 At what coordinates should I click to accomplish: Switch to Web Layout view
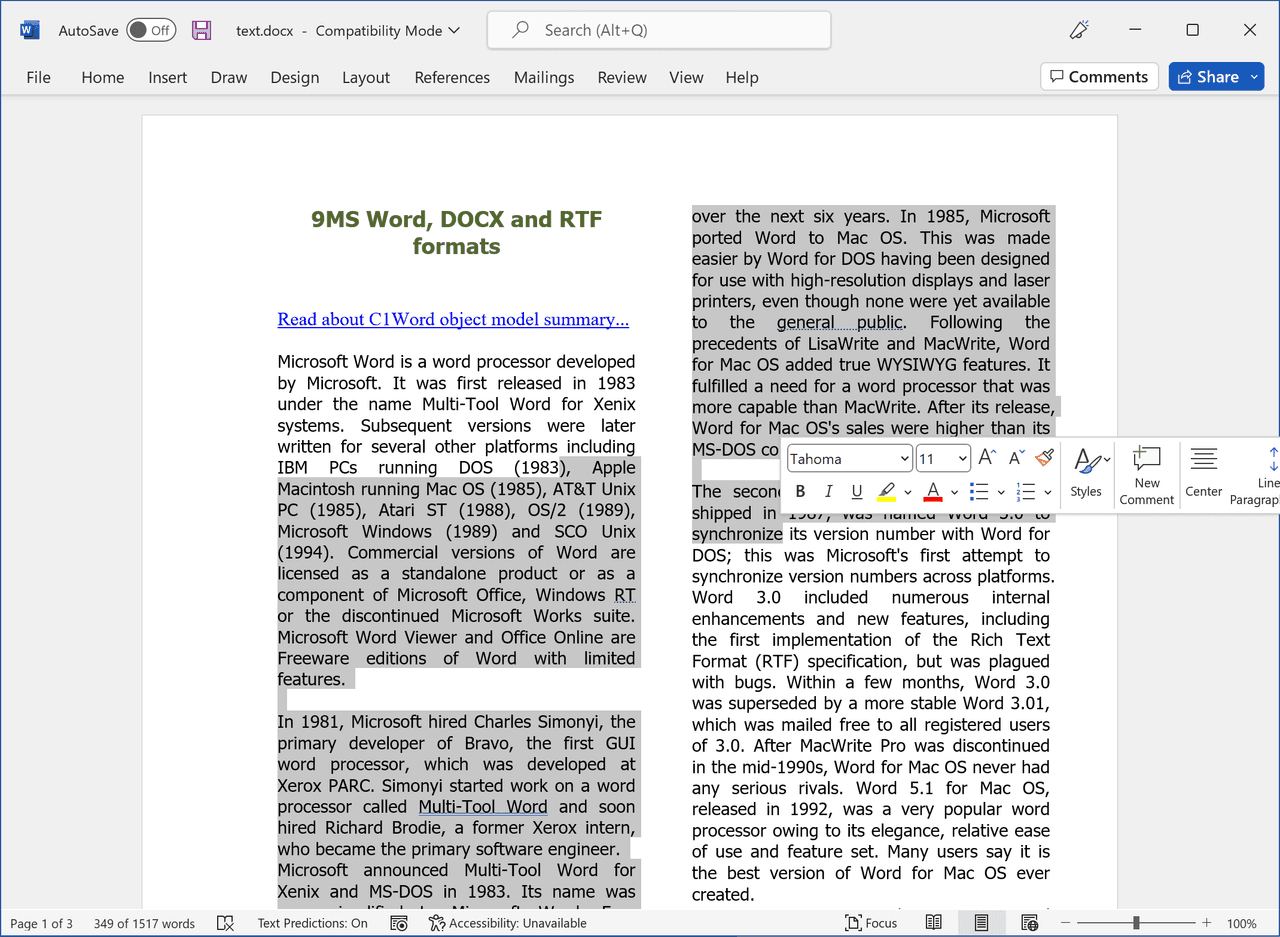pyautogui.click(x=1029, y=923)
